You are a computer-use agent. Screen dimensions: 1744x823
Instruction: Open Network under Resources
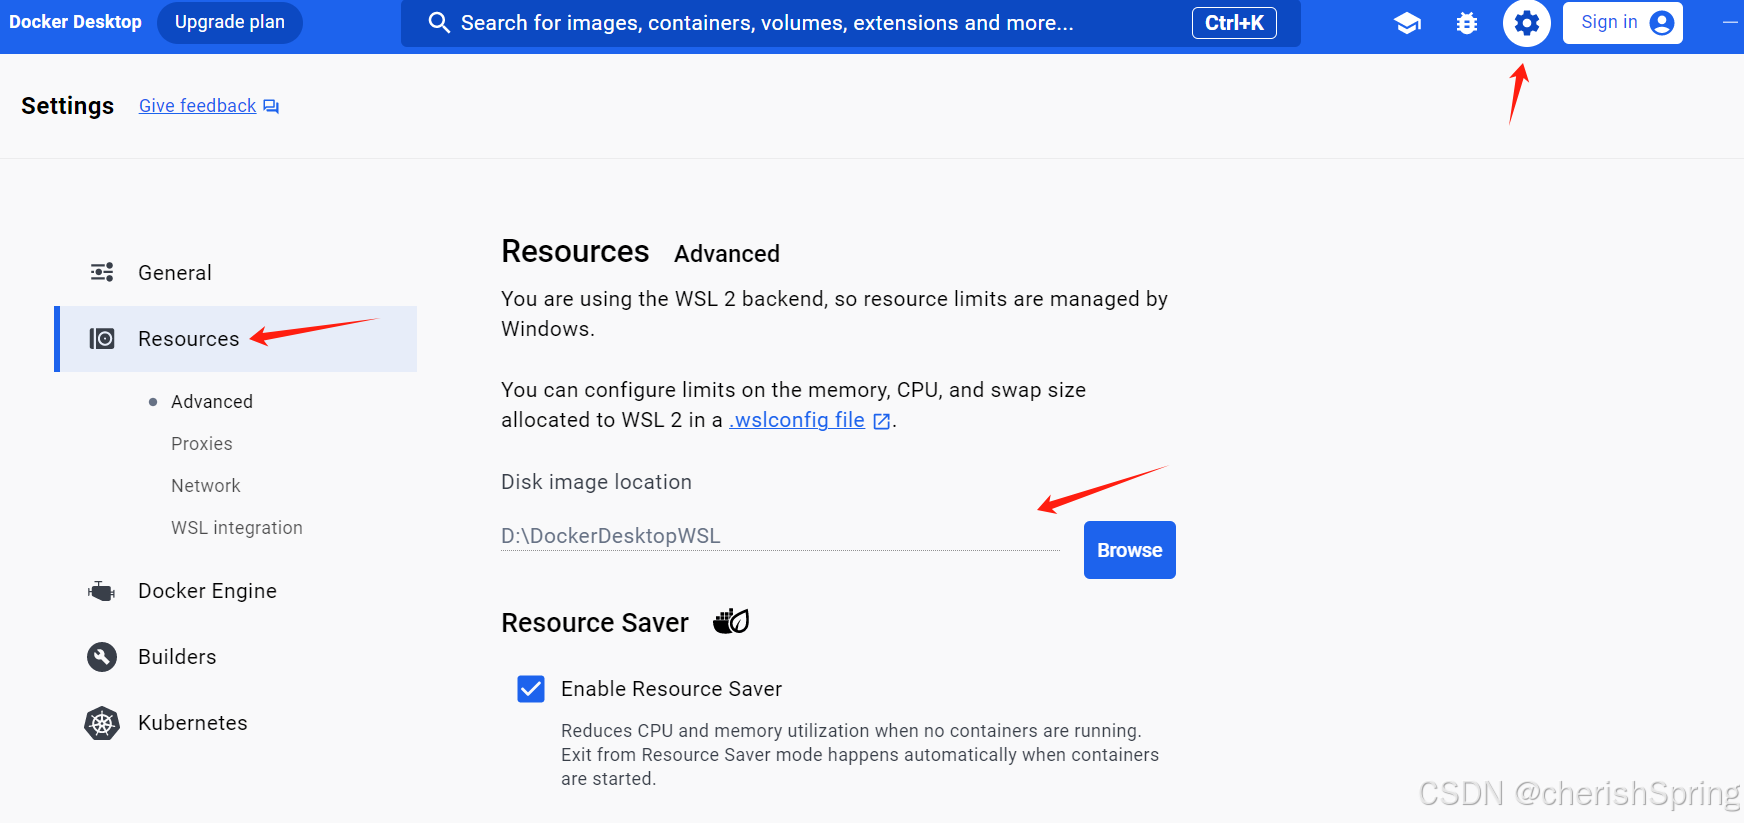[x=206, y=486]
